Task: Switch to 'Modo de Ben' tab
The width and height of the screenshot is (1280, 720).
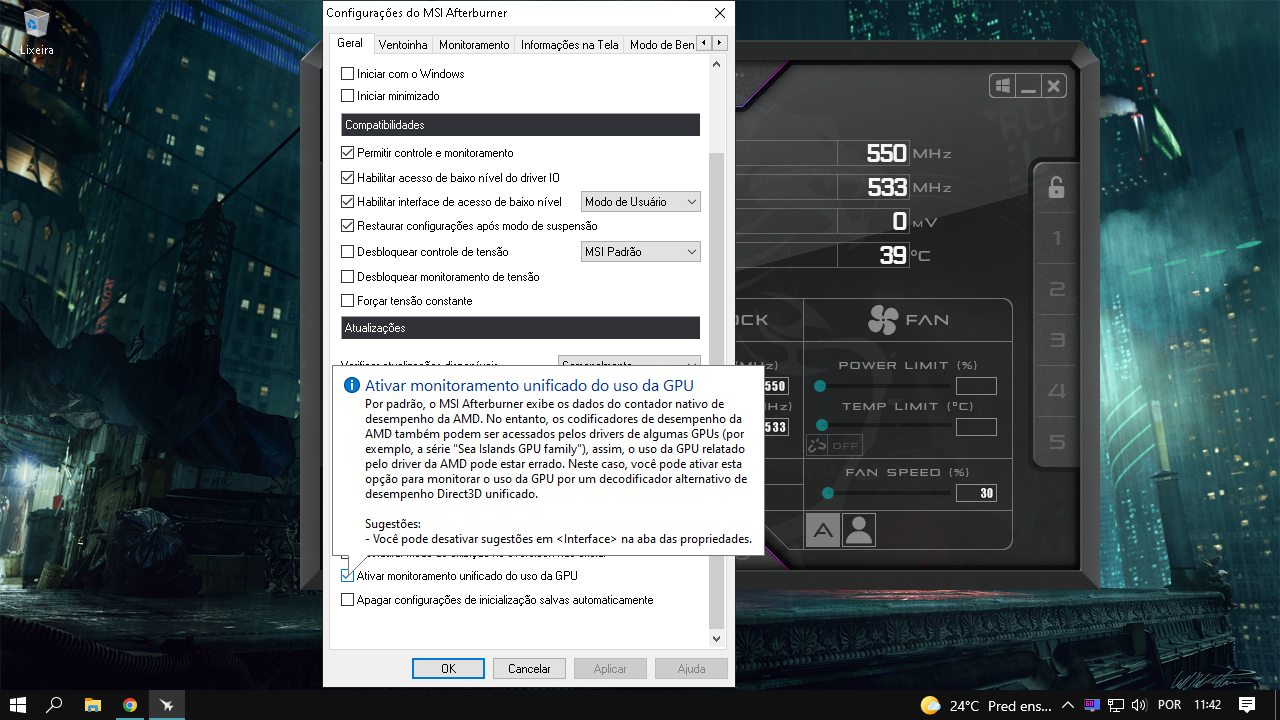Action: point(660,45)
